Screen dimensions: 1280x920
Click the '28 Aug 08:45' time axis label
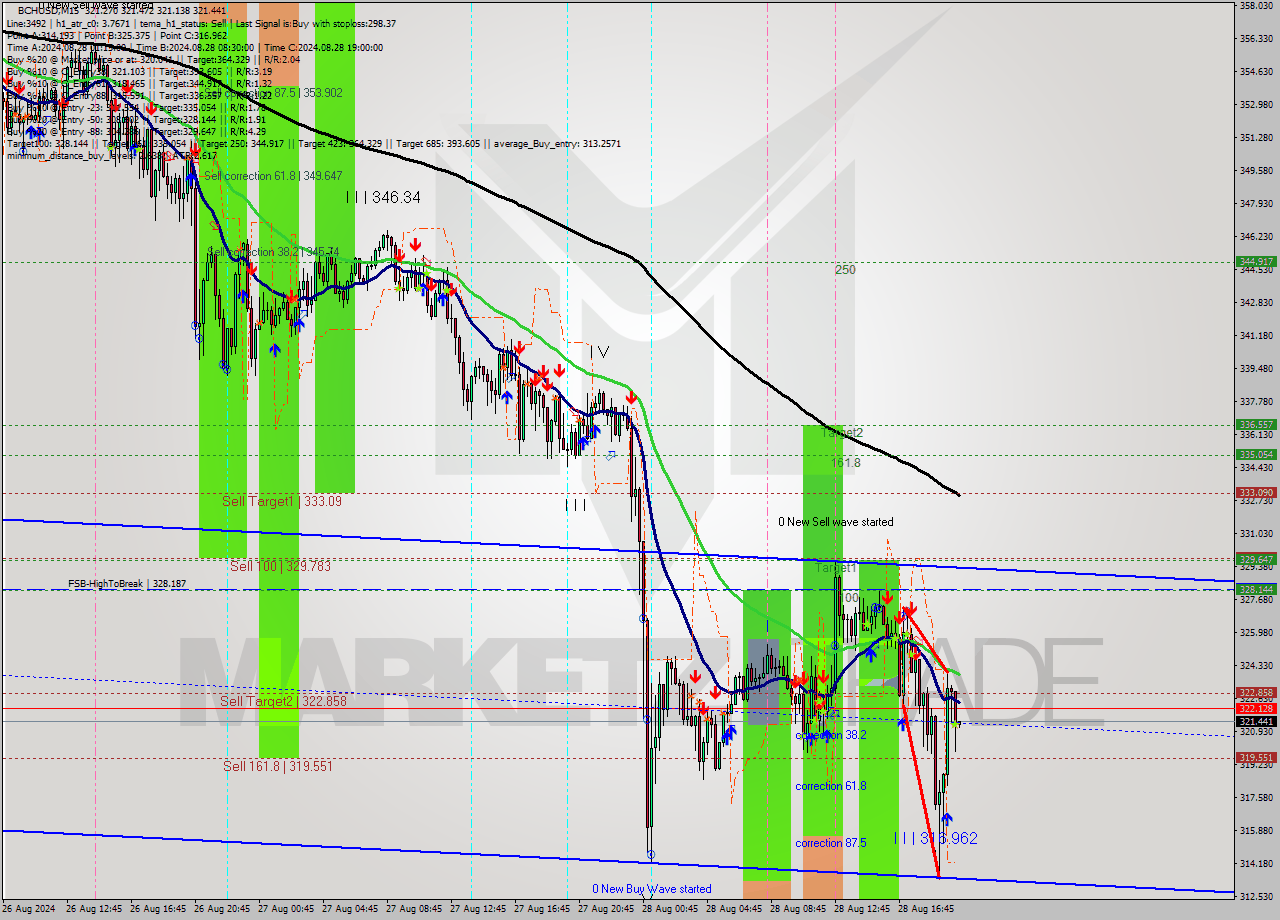click(797, 909)
